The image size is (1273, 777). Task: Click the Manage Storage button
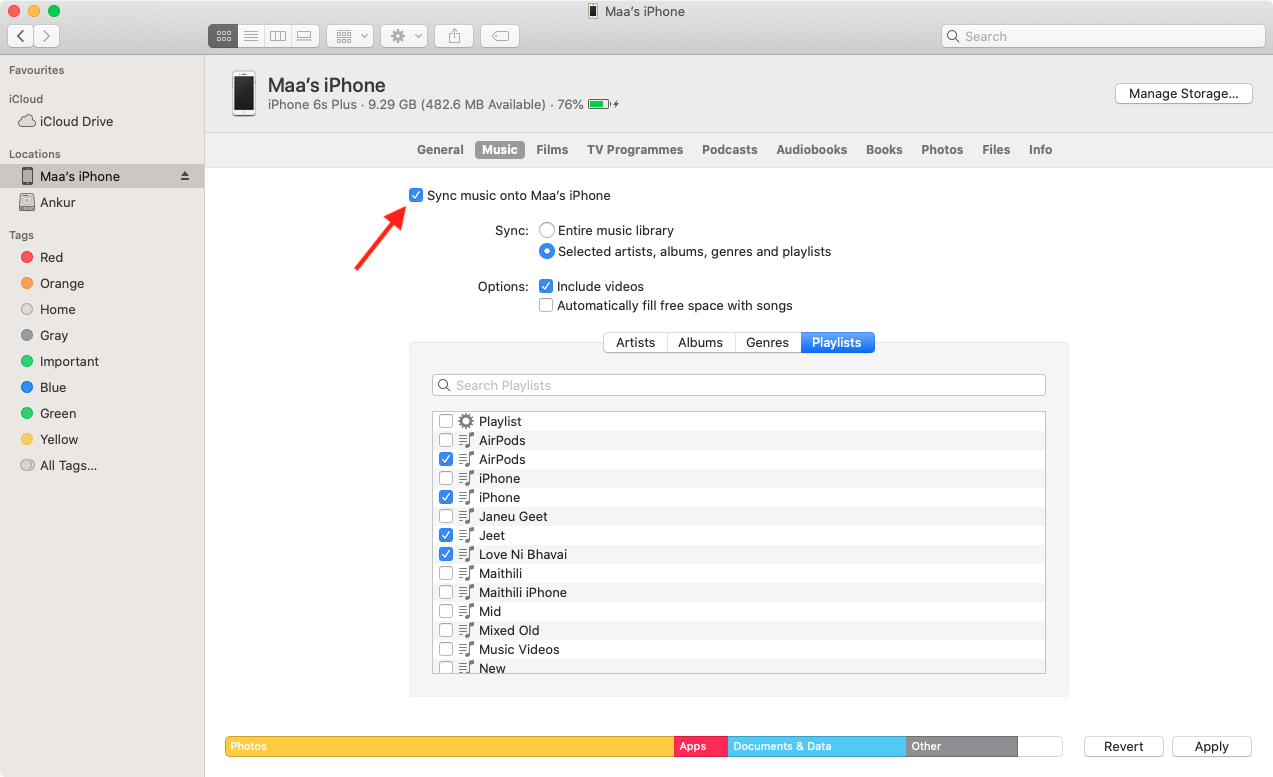coord(1184,93)
